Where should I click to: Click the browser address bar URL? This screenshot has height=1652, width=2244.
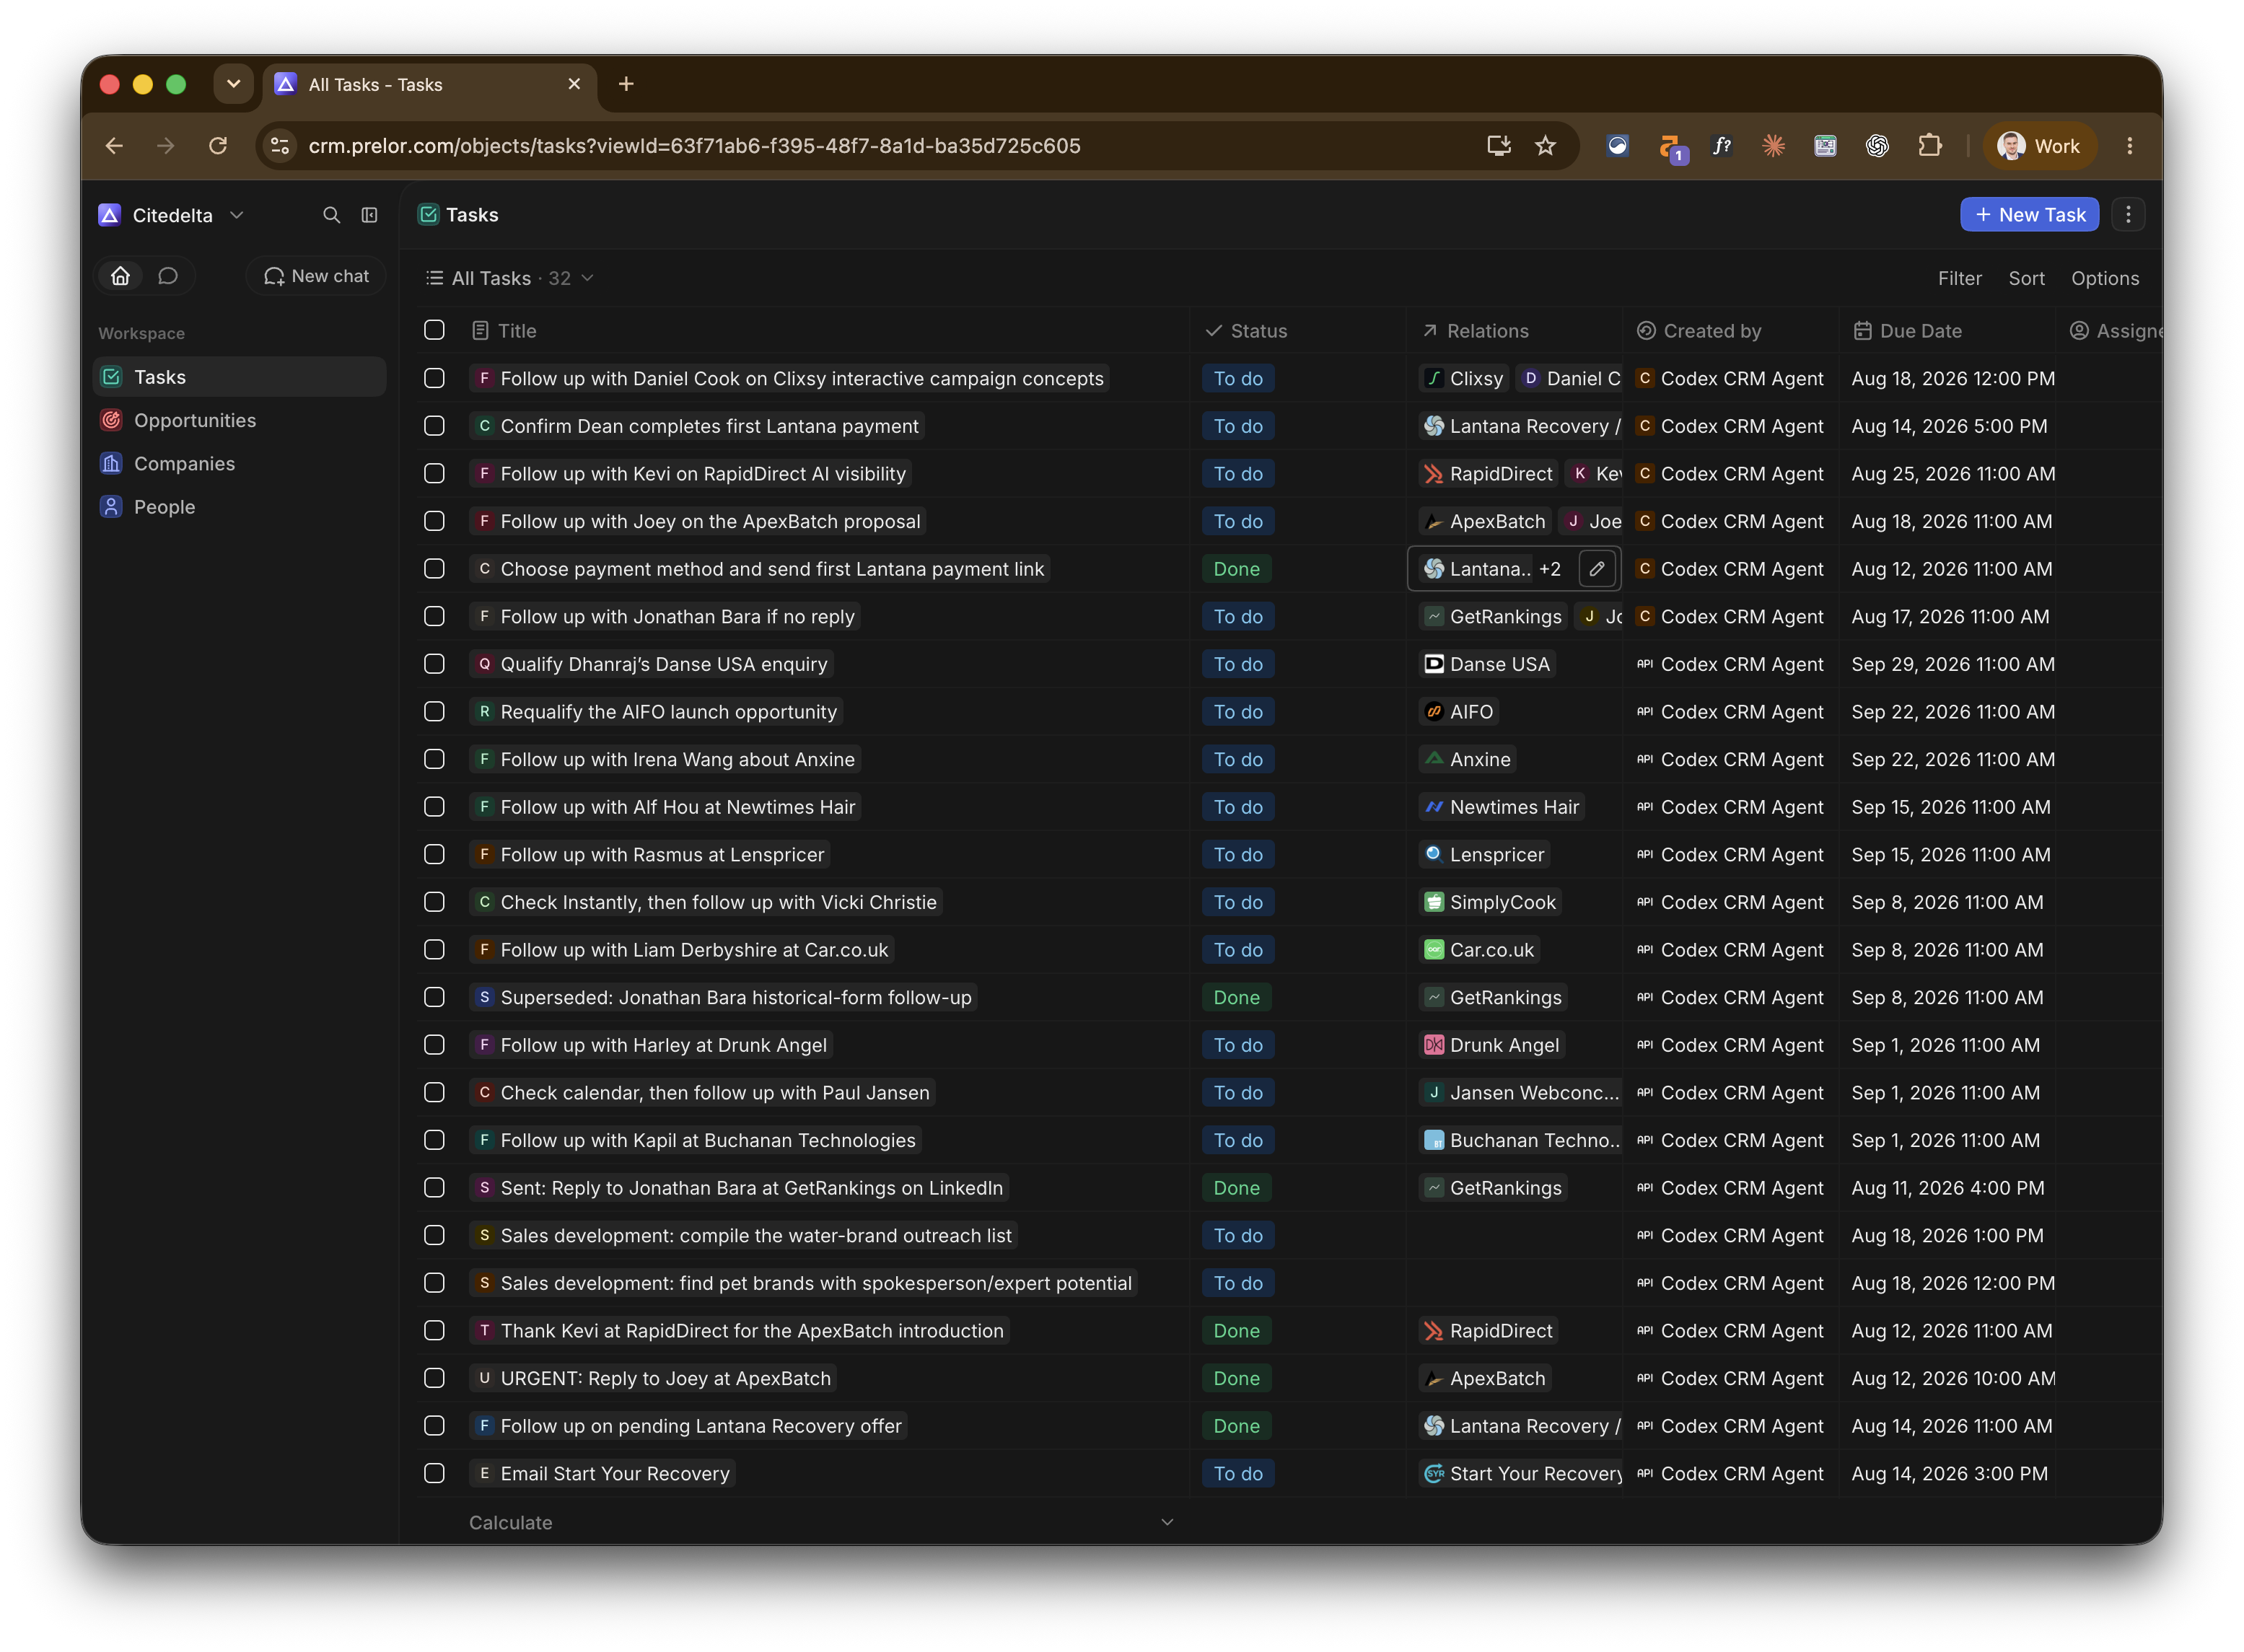coord(694,146)
